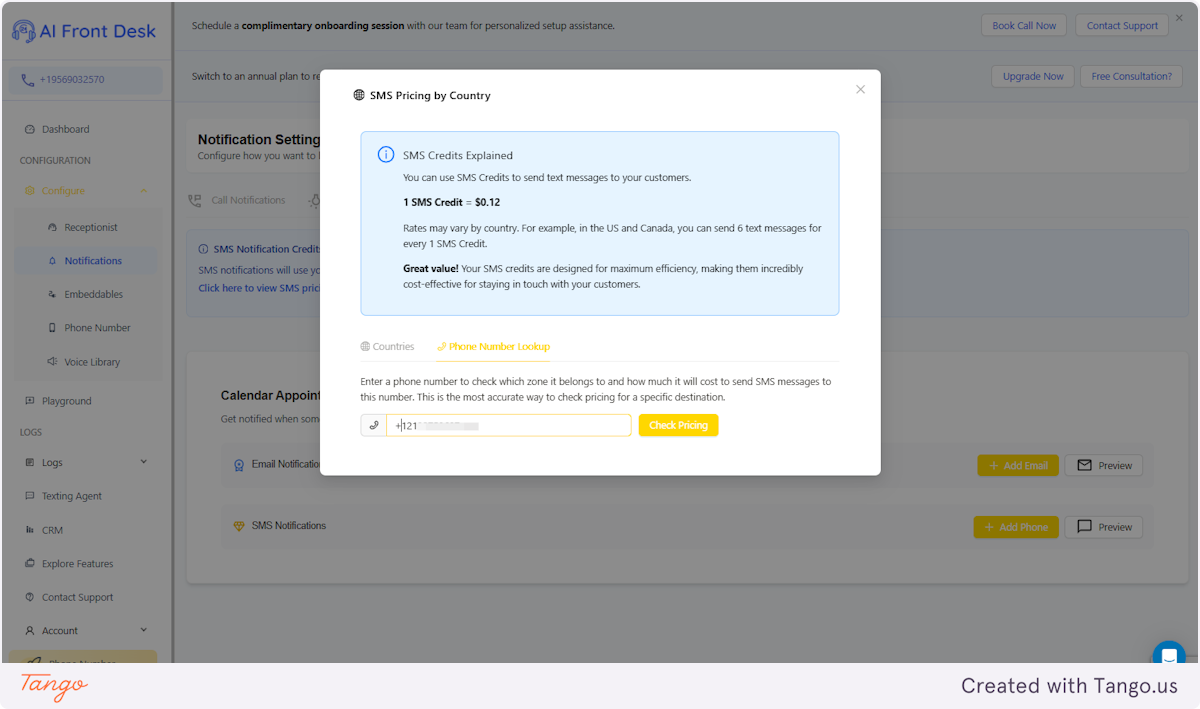The width and height of the screenshot is (1200, 709).
Task: Click the Notifications bell icon in sidebar
Action: pyautogui.click(x=53, y=260)
